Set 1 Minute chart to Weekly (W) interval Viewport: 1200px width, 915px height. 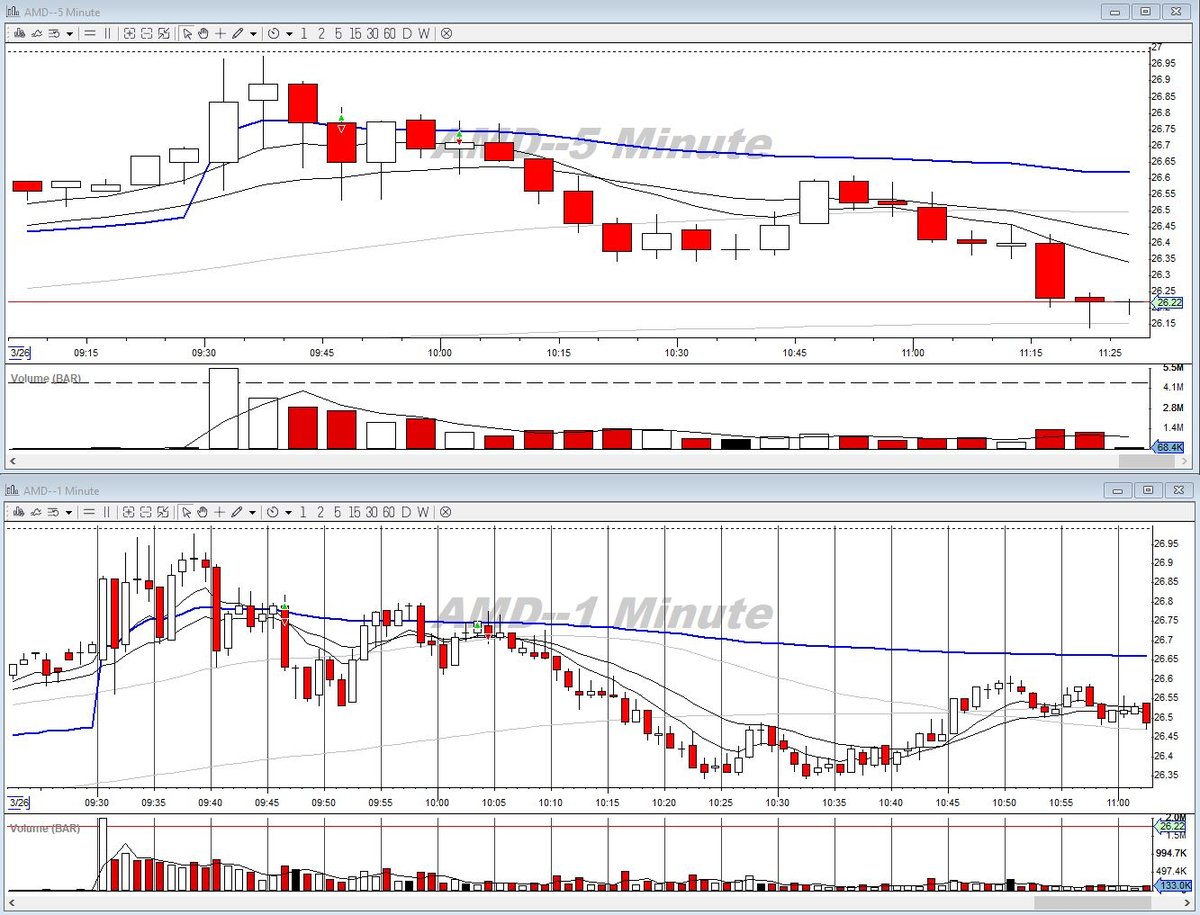coord(424,511)
